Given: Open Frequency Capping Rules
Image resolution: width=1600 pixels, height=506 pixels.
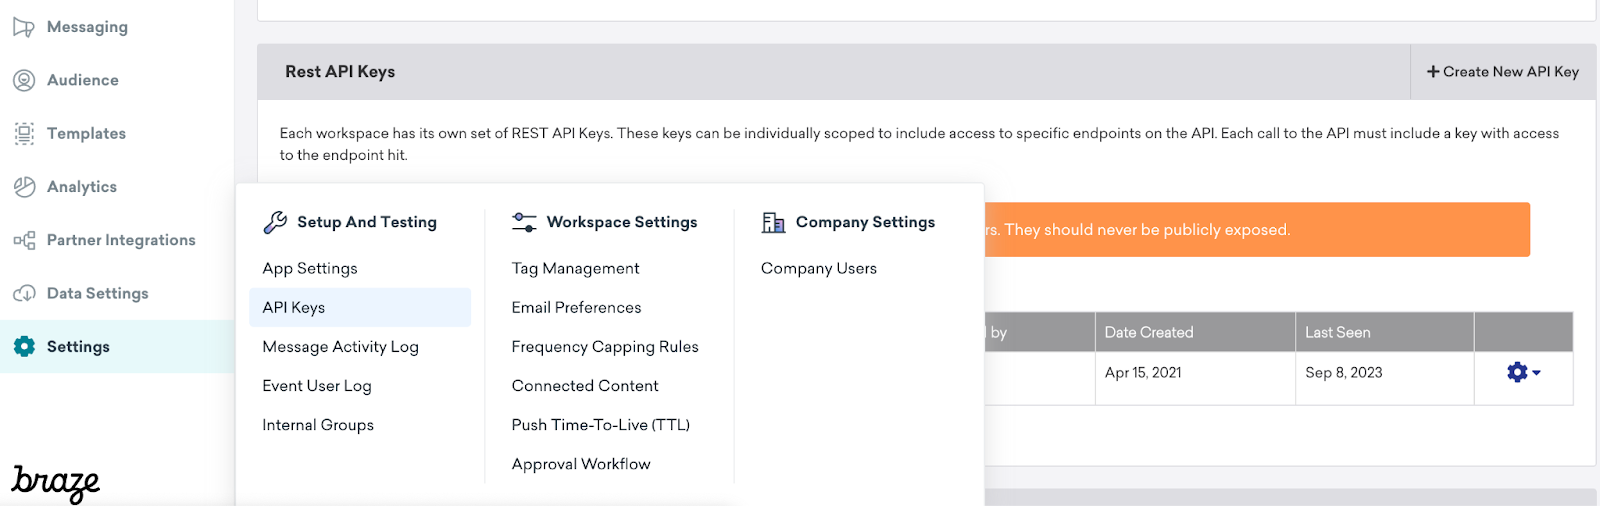Looking at the screenshot, I should tap(605, 347).
